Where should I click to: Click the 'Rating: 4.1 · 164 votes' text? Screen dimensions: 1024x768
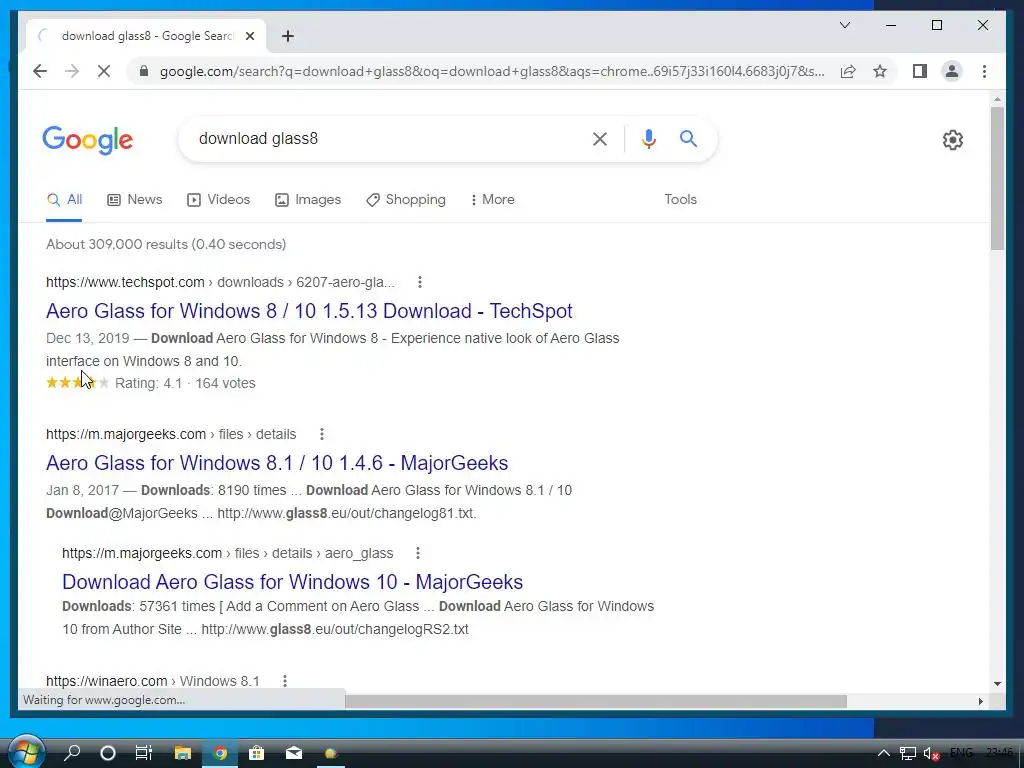pos(185,383)
